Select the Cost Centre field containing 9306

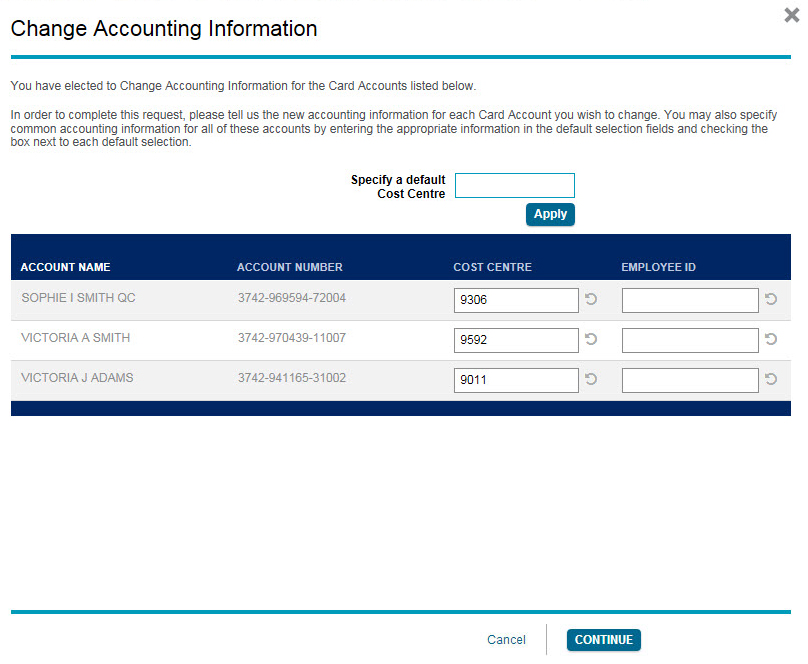(x=516, y=300)
